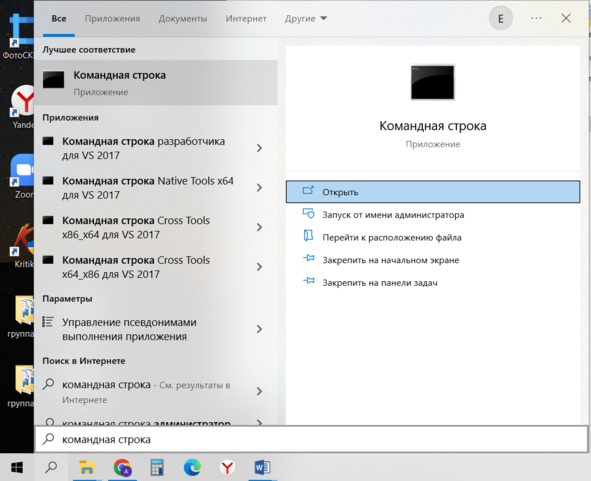This screenshot has height=481, width=591.
Task: Expand Управление псевдонимами выполнения приложения
Action: click(259, 329)
